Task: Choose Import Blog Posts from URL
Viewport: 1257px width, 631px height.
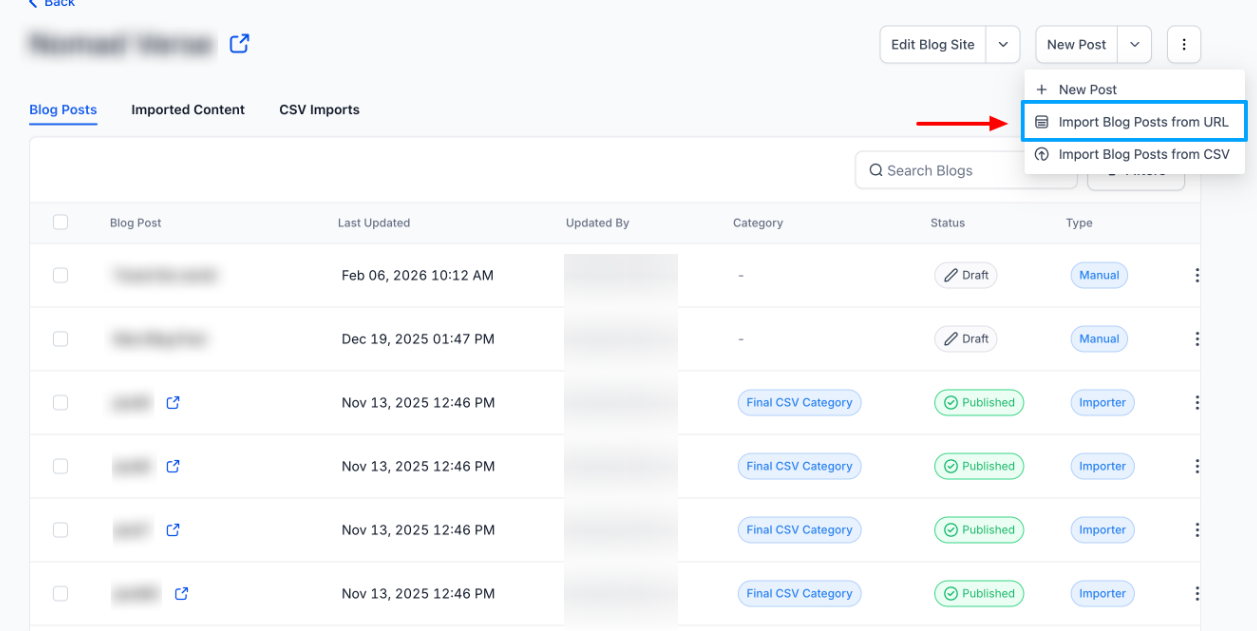Action: point(1143,122)
